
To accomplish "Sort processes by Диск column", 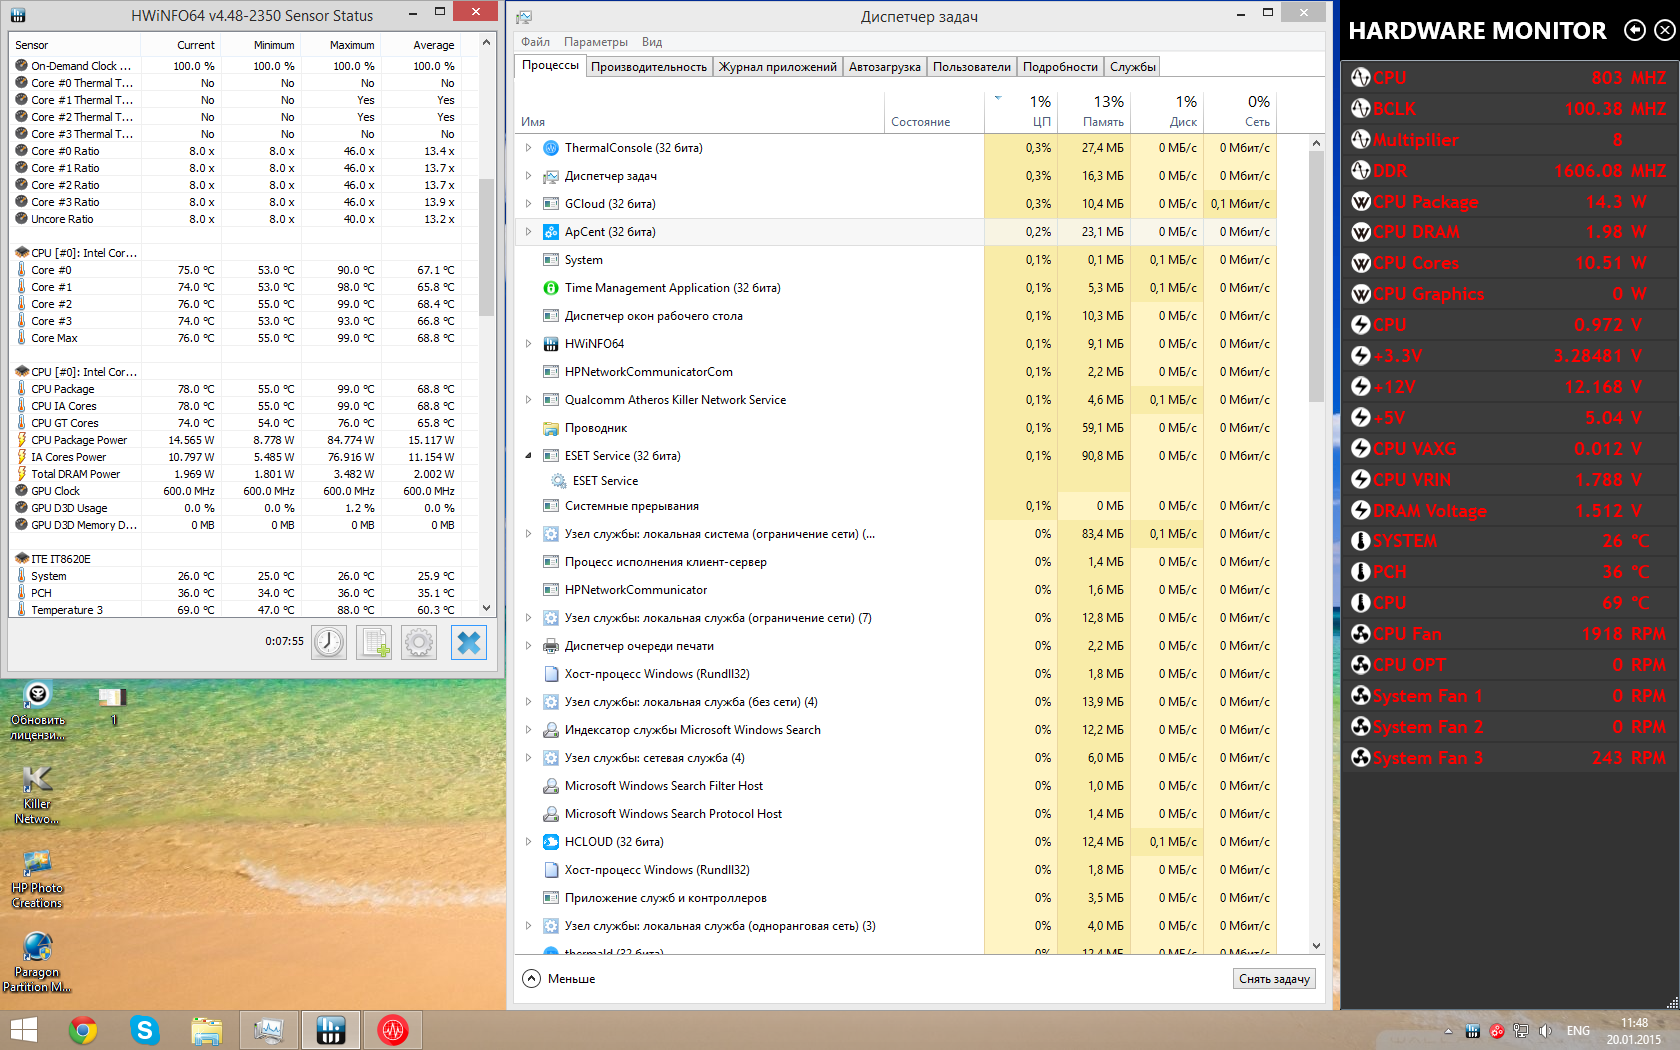I will tap(1166, 111).
